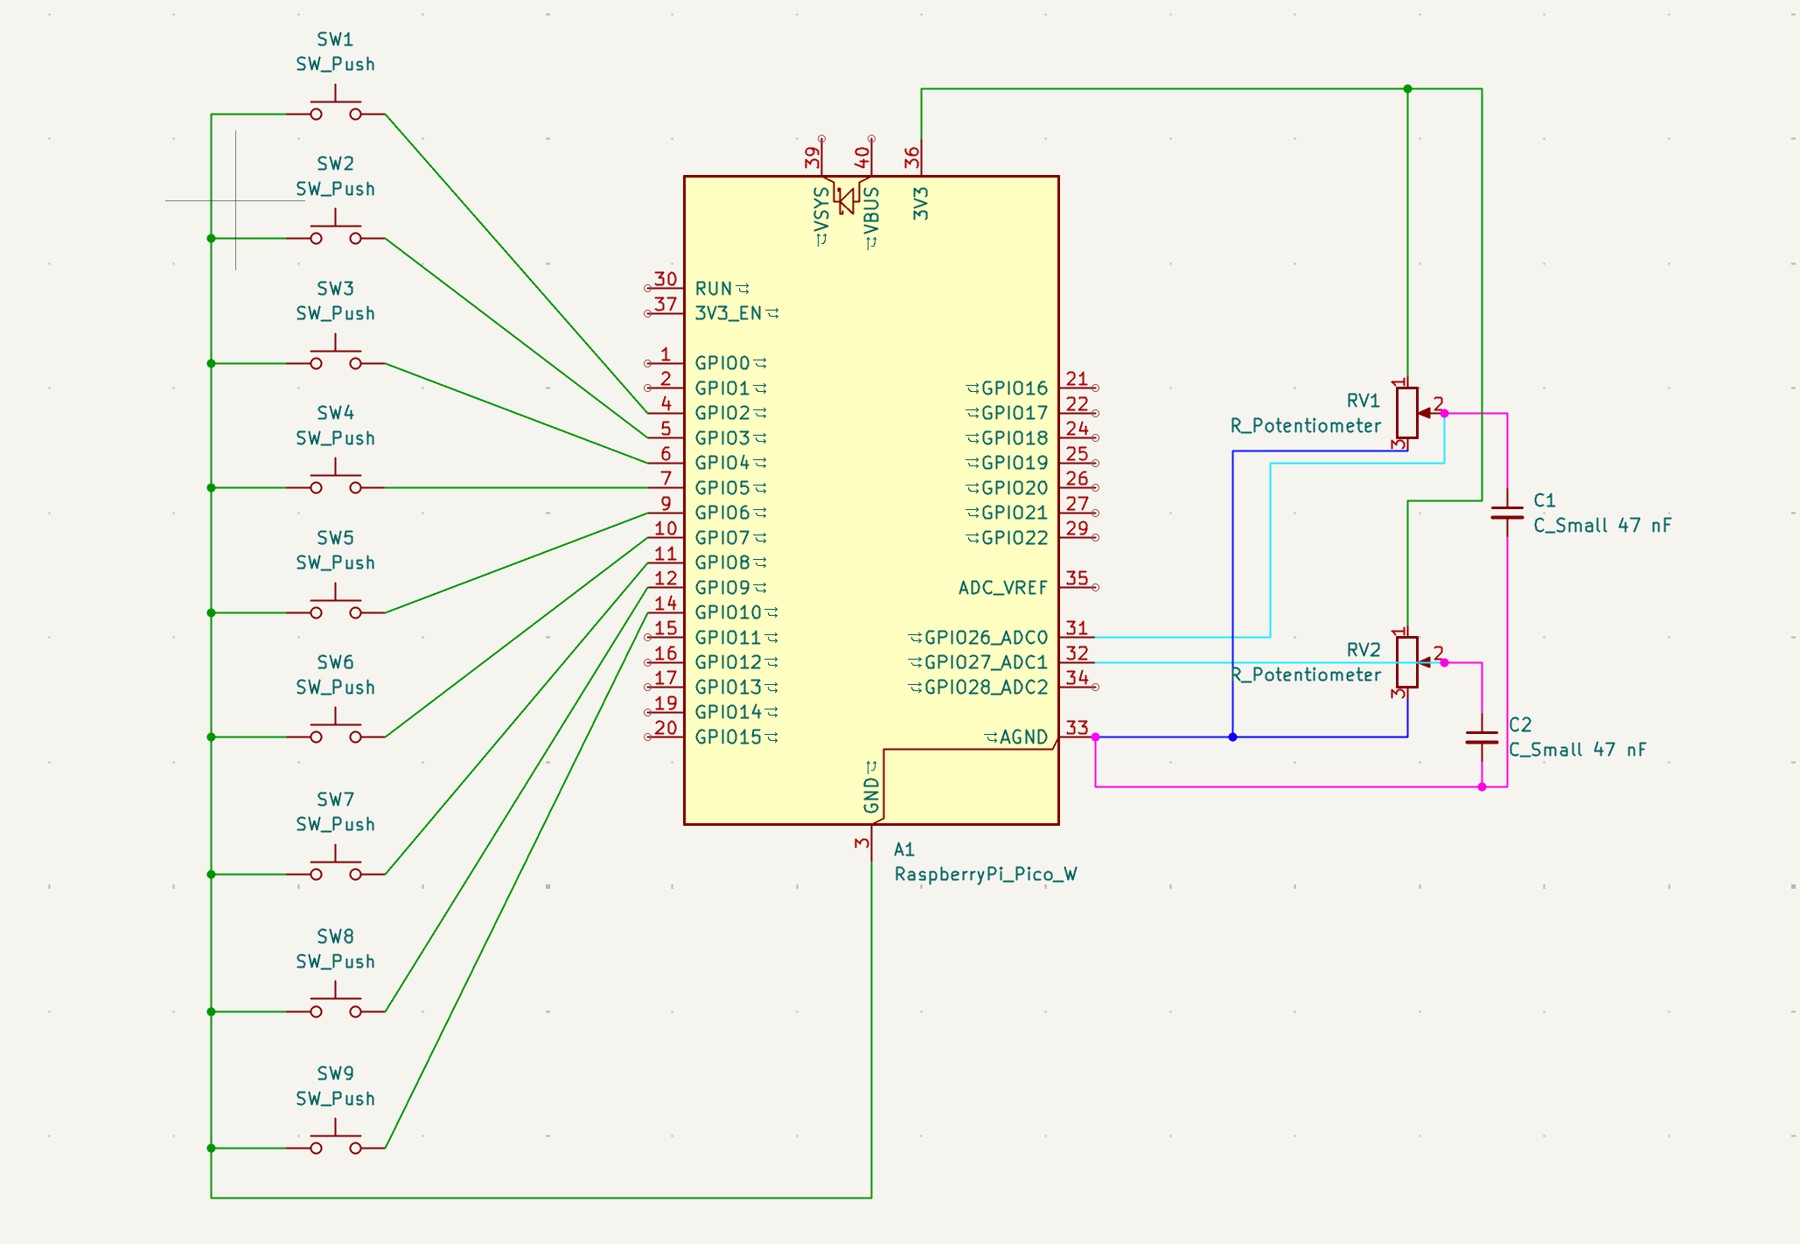Select the SW9 push button symbol
This screenshot has width=1800, height=1244.
(335, 1140)
